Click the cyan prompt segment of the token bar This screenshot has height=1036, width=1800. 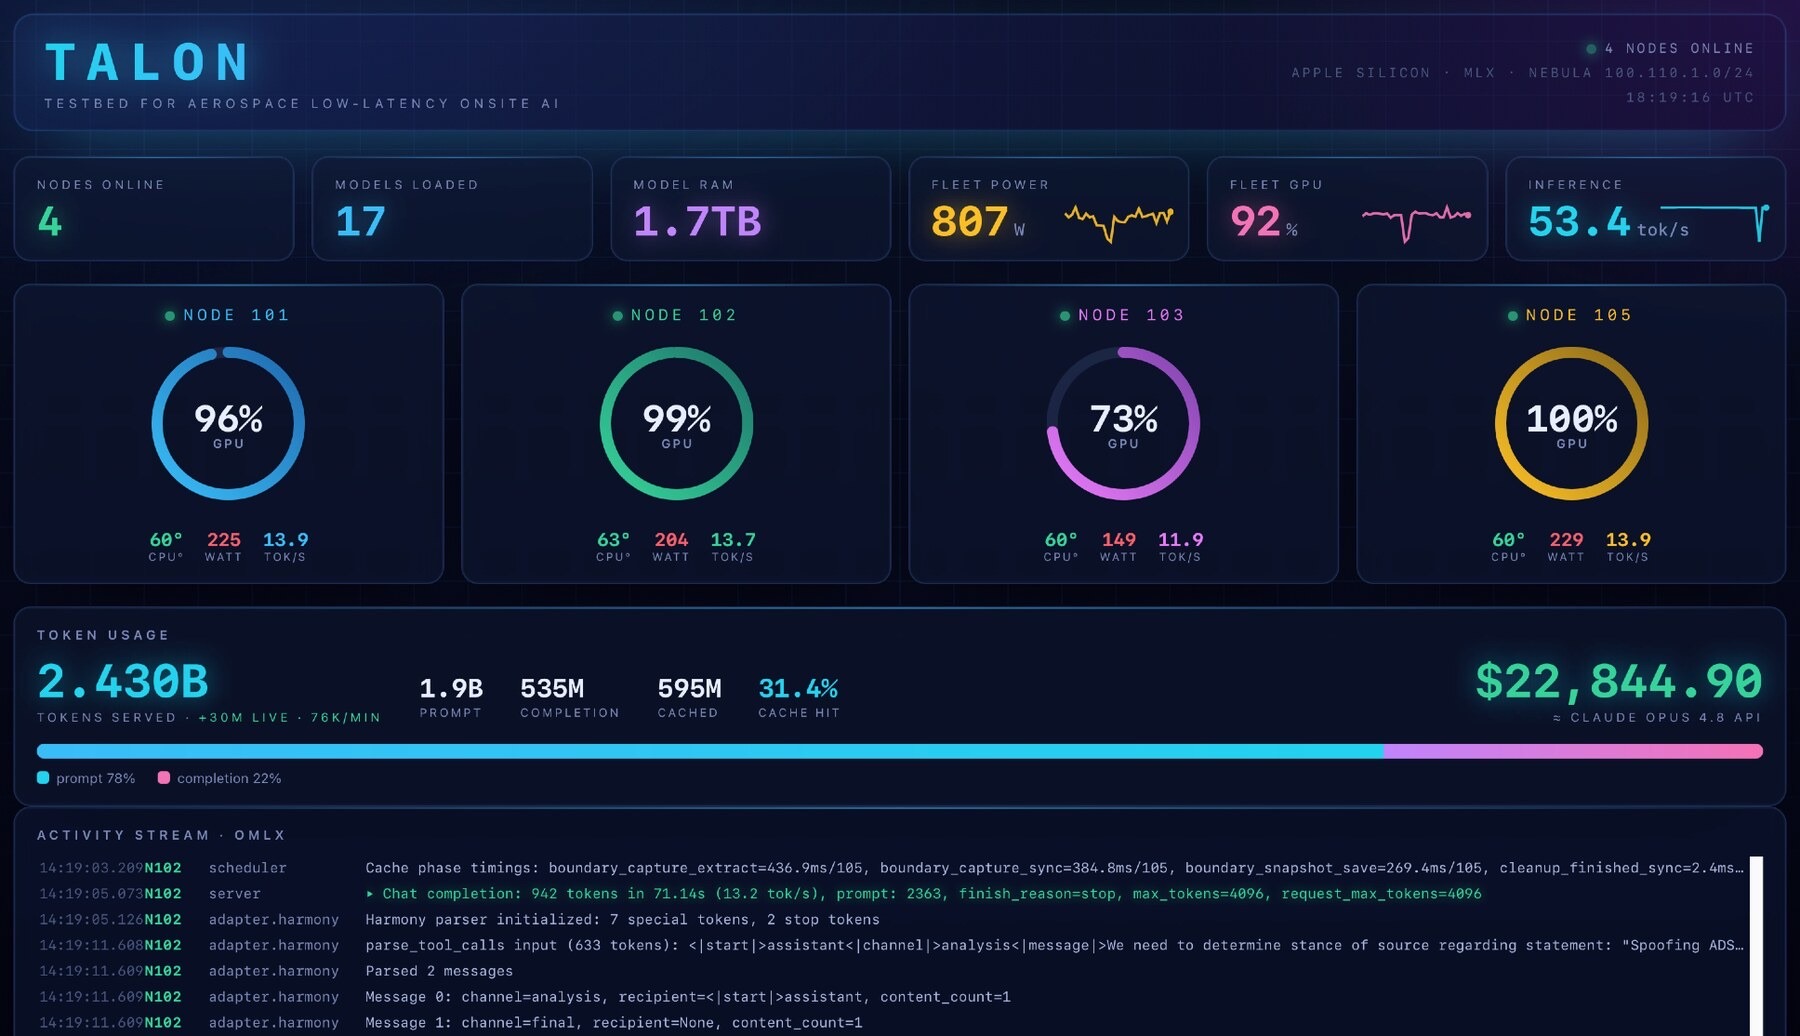coord(710,751)
